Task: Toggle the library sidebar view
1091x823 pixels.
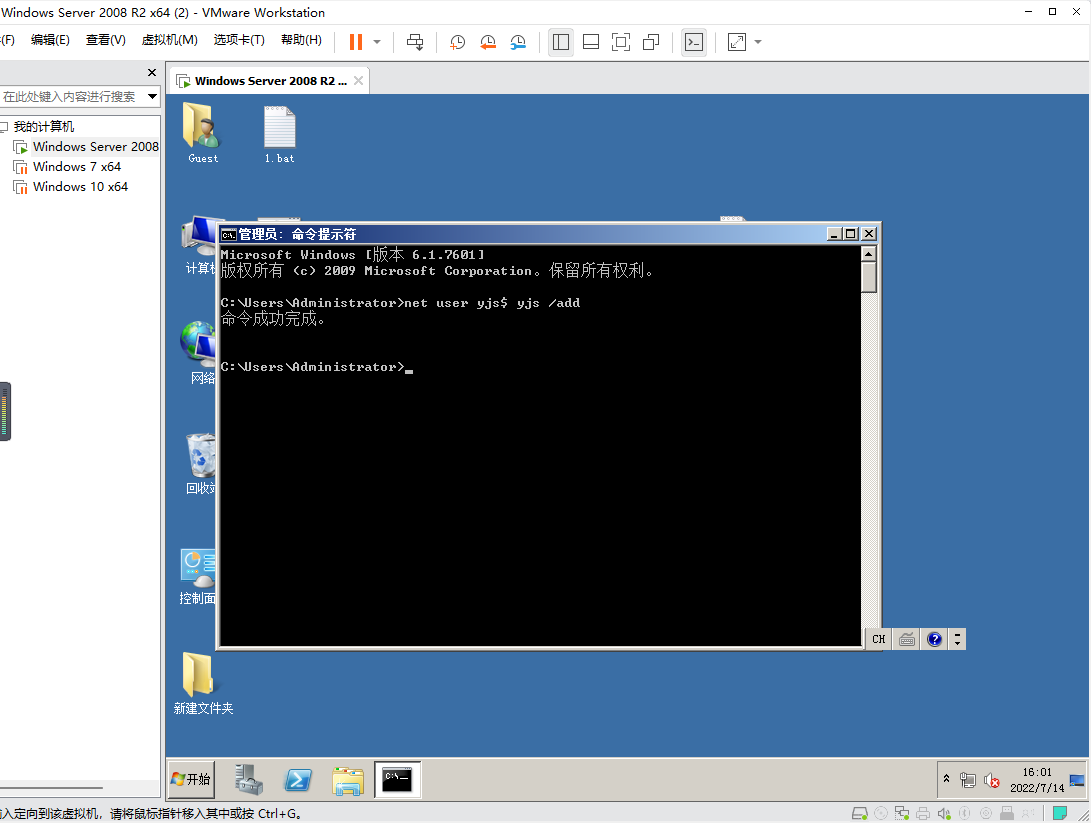Action: pos(561,42)
